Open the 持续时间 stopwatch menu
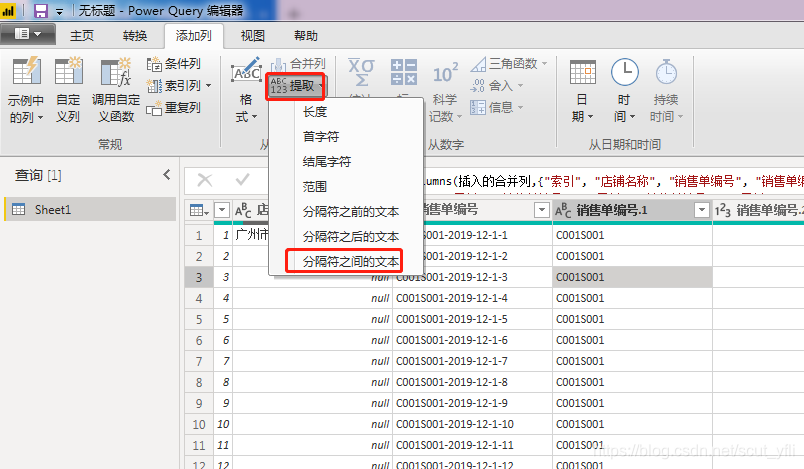 point(666,90)
